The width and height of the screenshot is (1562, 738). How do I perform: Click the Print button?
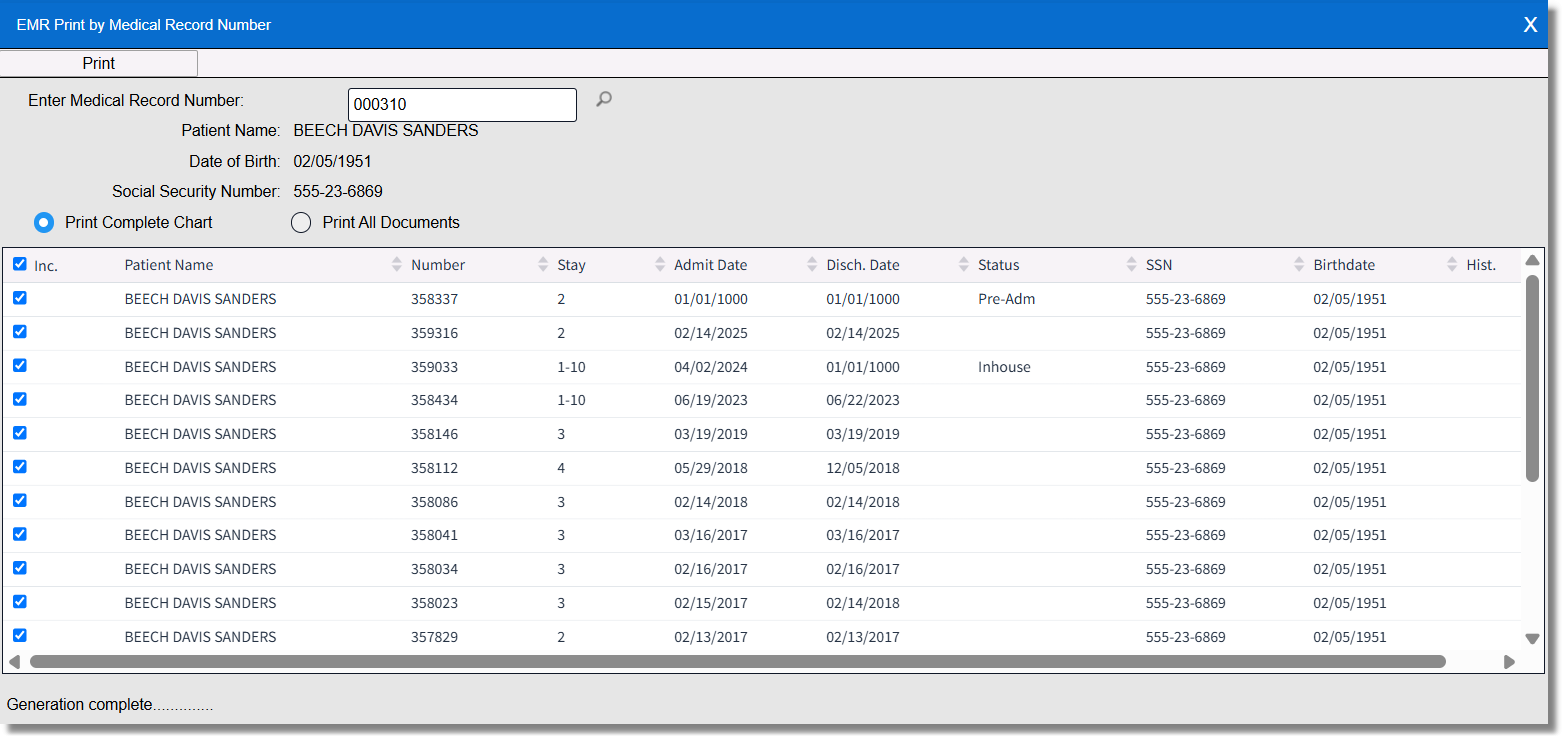pos(99,63)
